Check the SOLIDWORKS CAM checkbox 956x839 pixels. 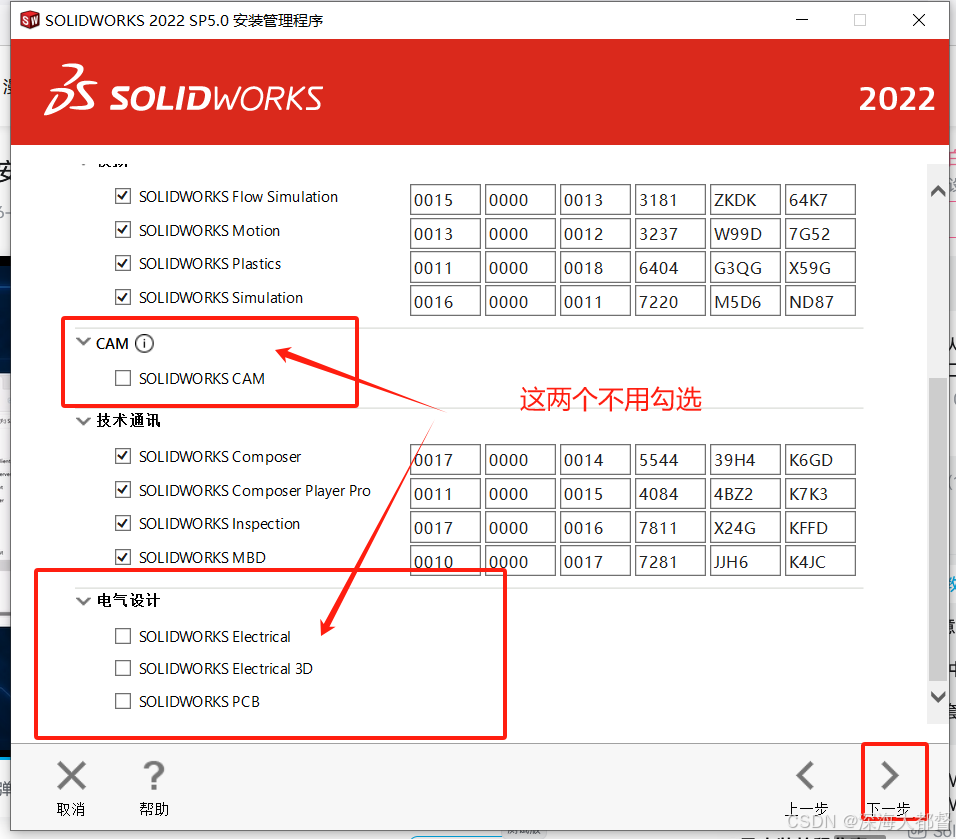tap(123, 378)
